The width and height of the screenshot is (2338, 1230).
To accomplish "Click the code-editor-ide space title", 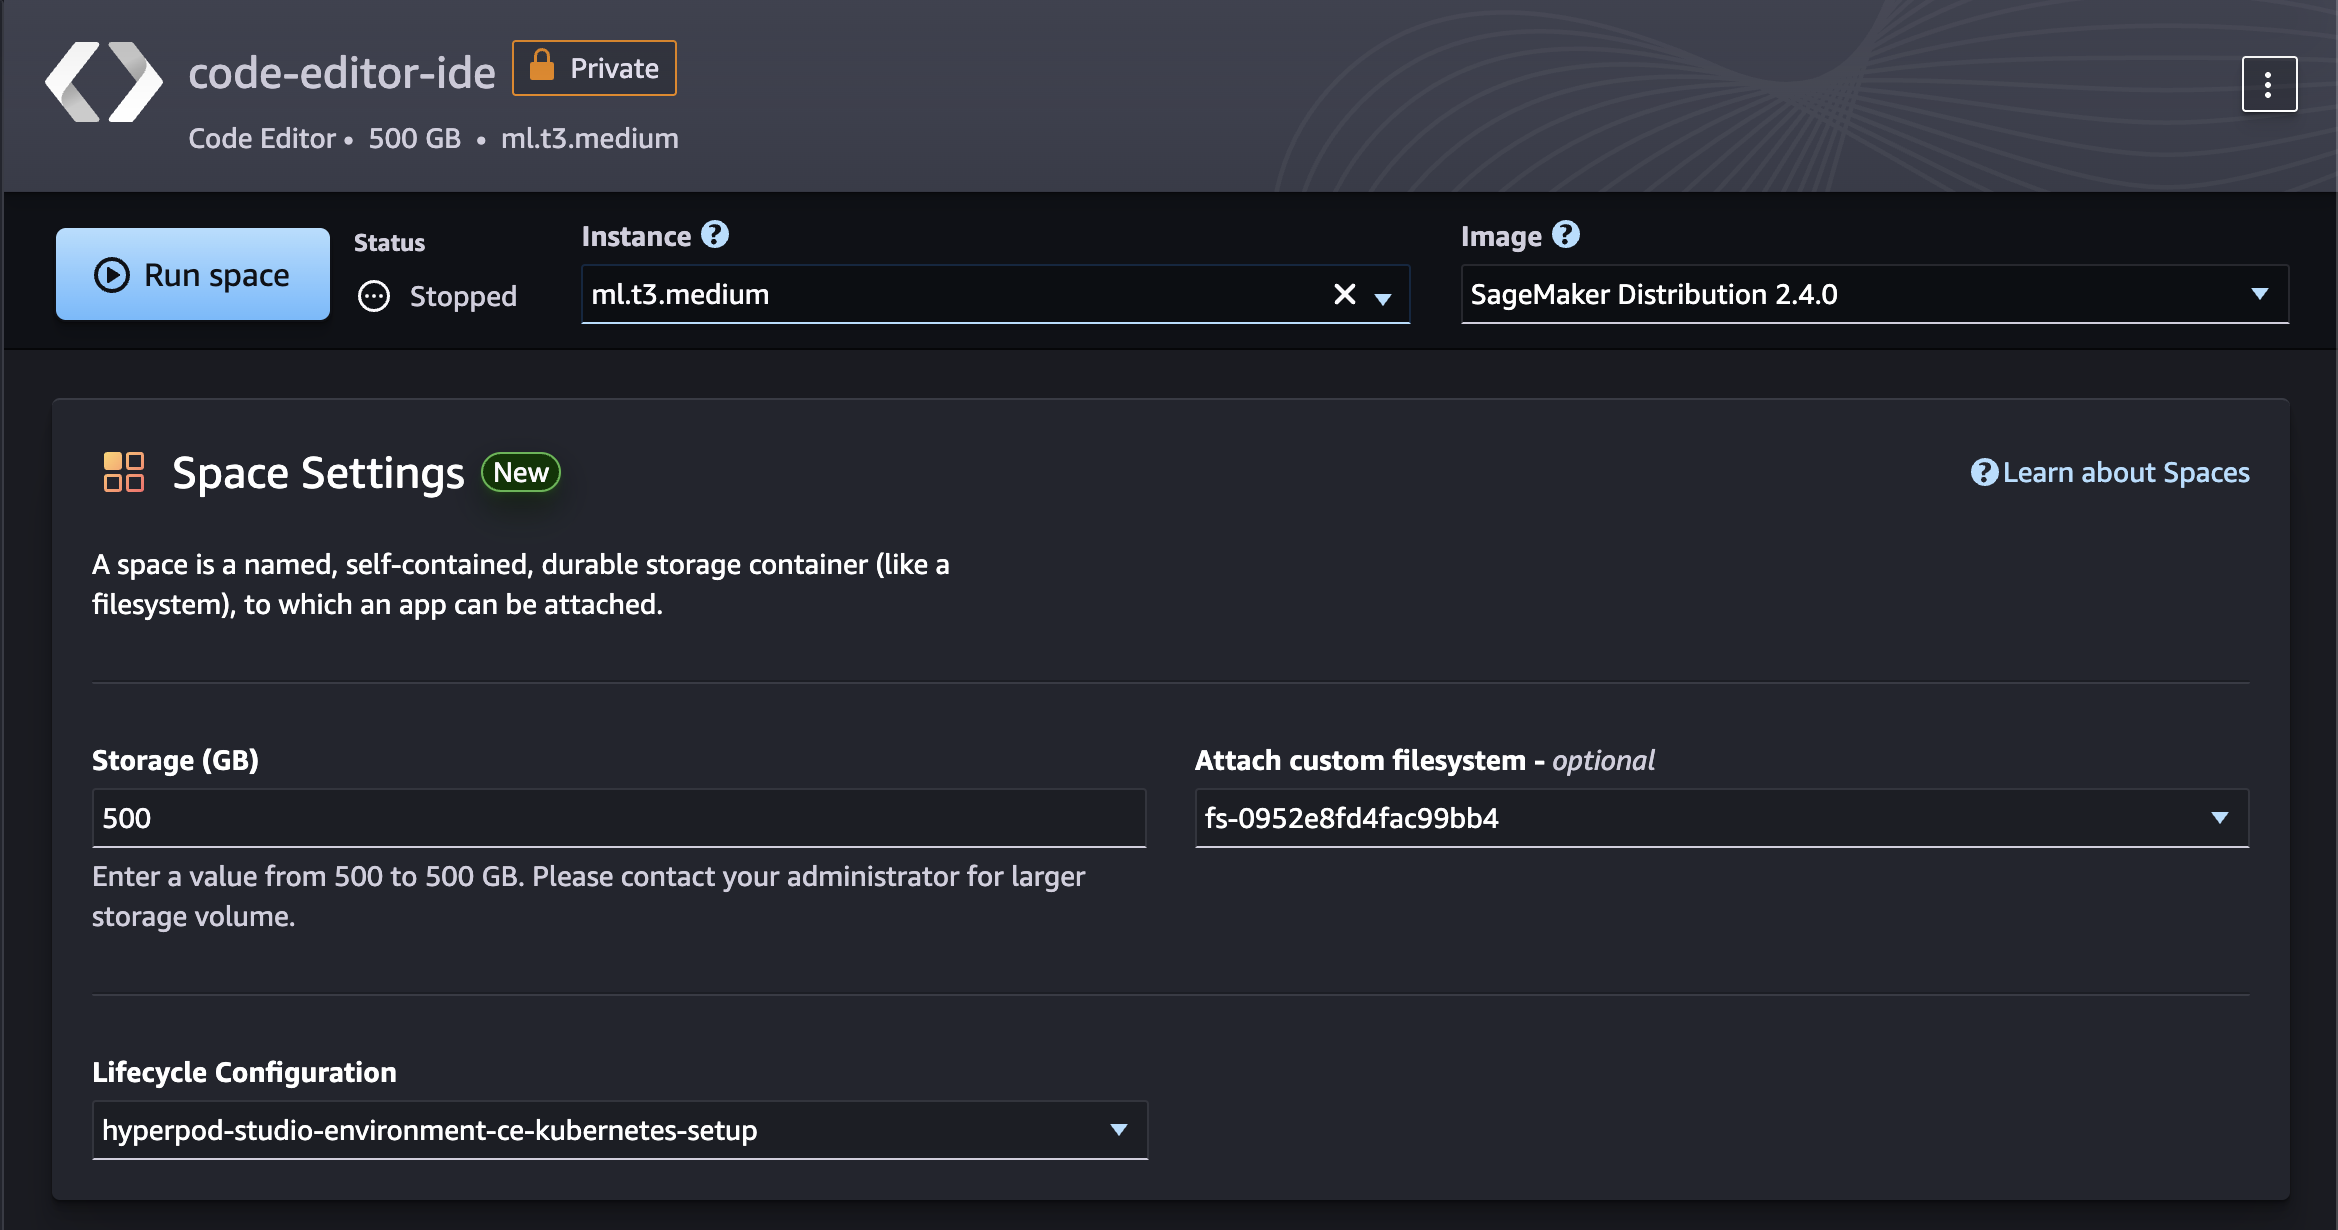I will 341,73.
